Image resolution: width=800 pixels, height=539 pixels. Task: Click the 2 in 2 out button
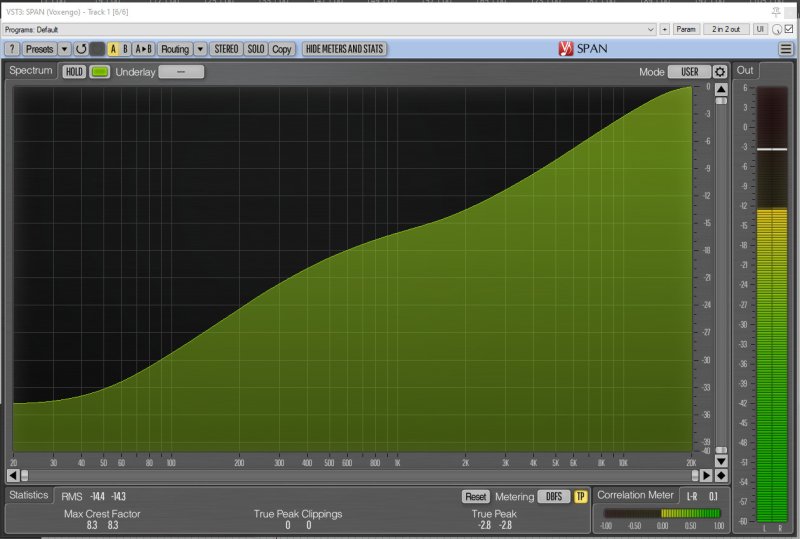pos(726,30)
